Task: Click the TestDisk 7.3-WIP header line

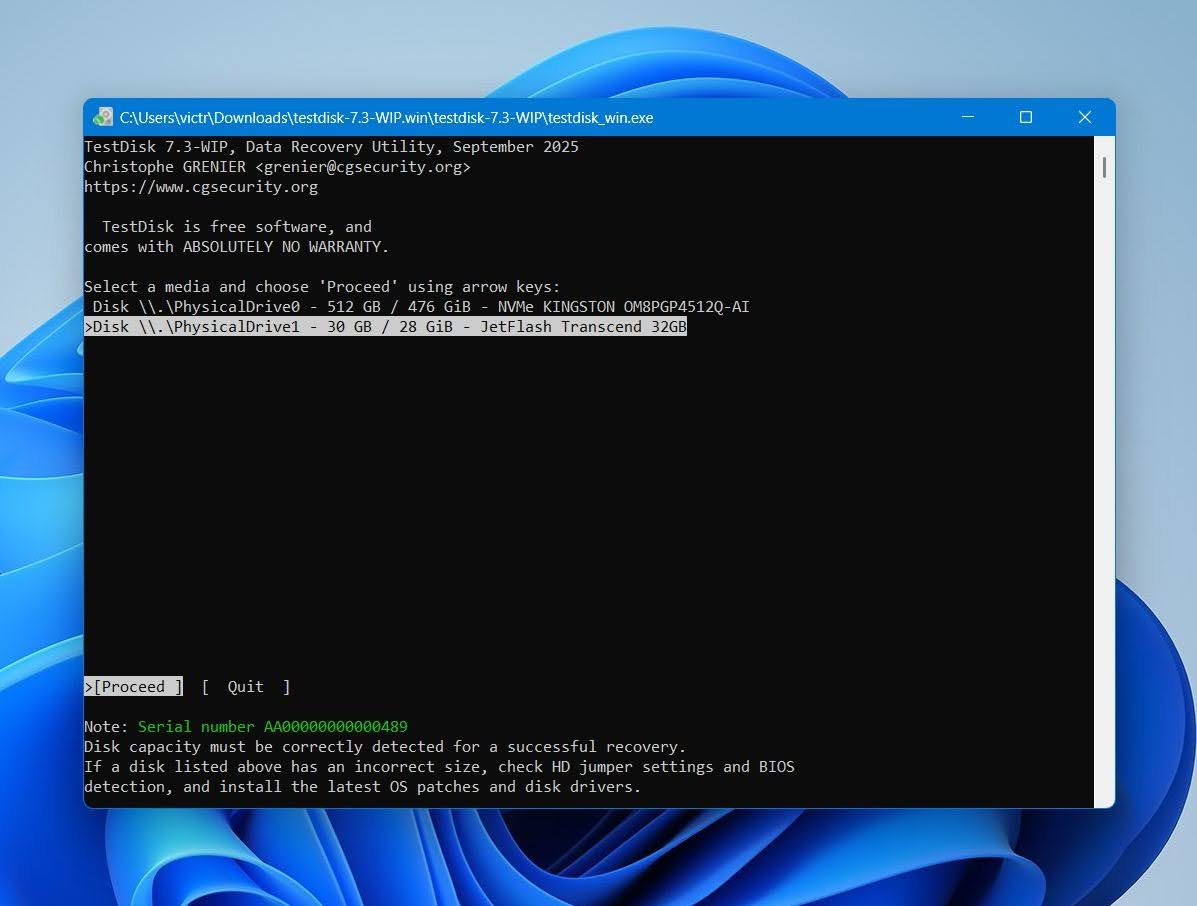Action: tap(331, 147)
